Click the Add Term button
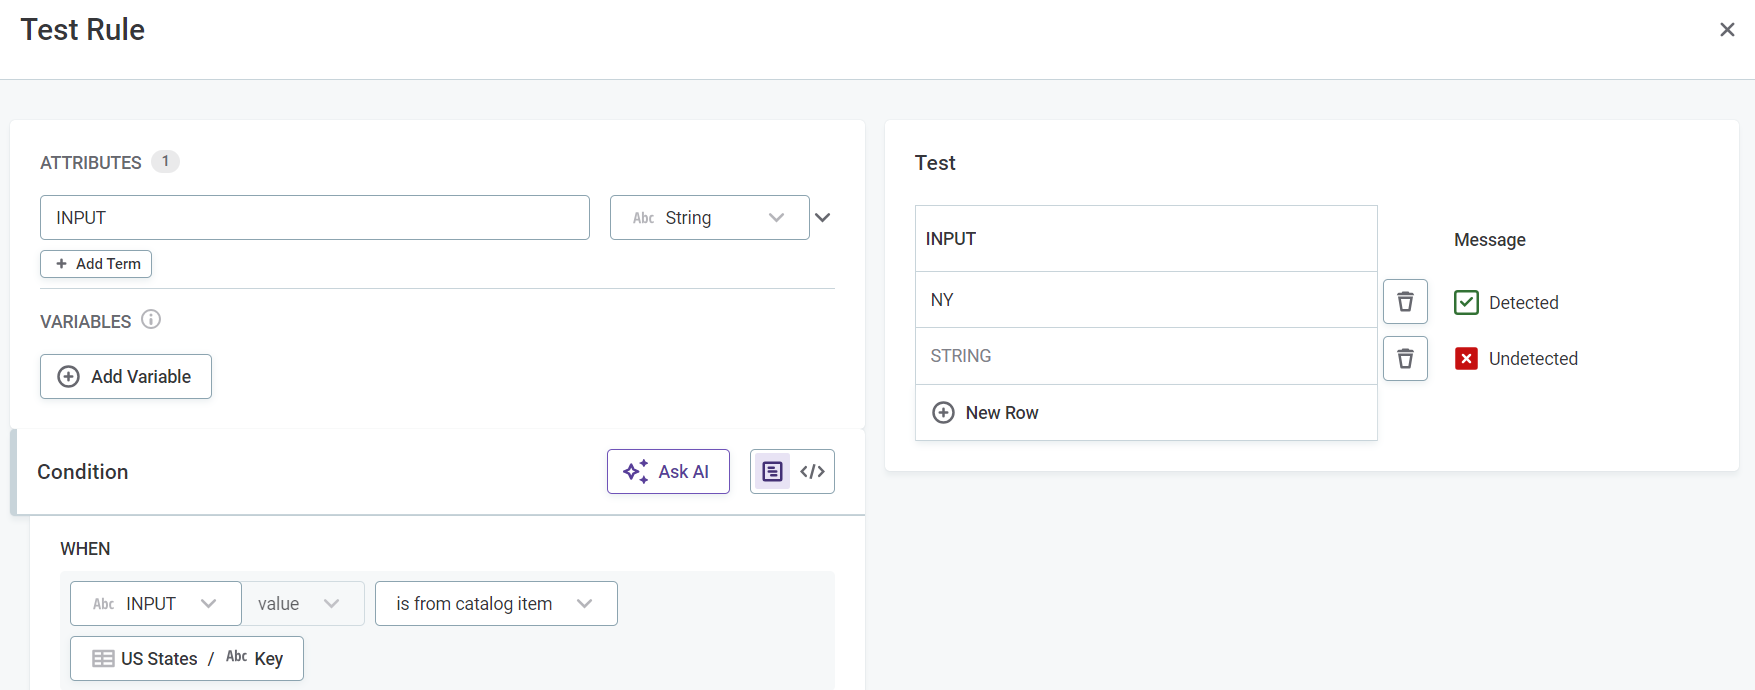 point(96,264)
